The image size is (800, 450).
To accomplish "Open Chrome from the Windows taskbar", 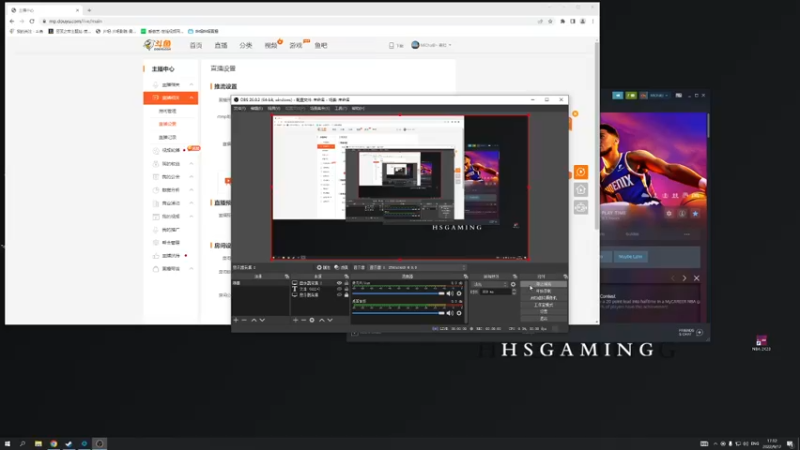I will point(54,444).
